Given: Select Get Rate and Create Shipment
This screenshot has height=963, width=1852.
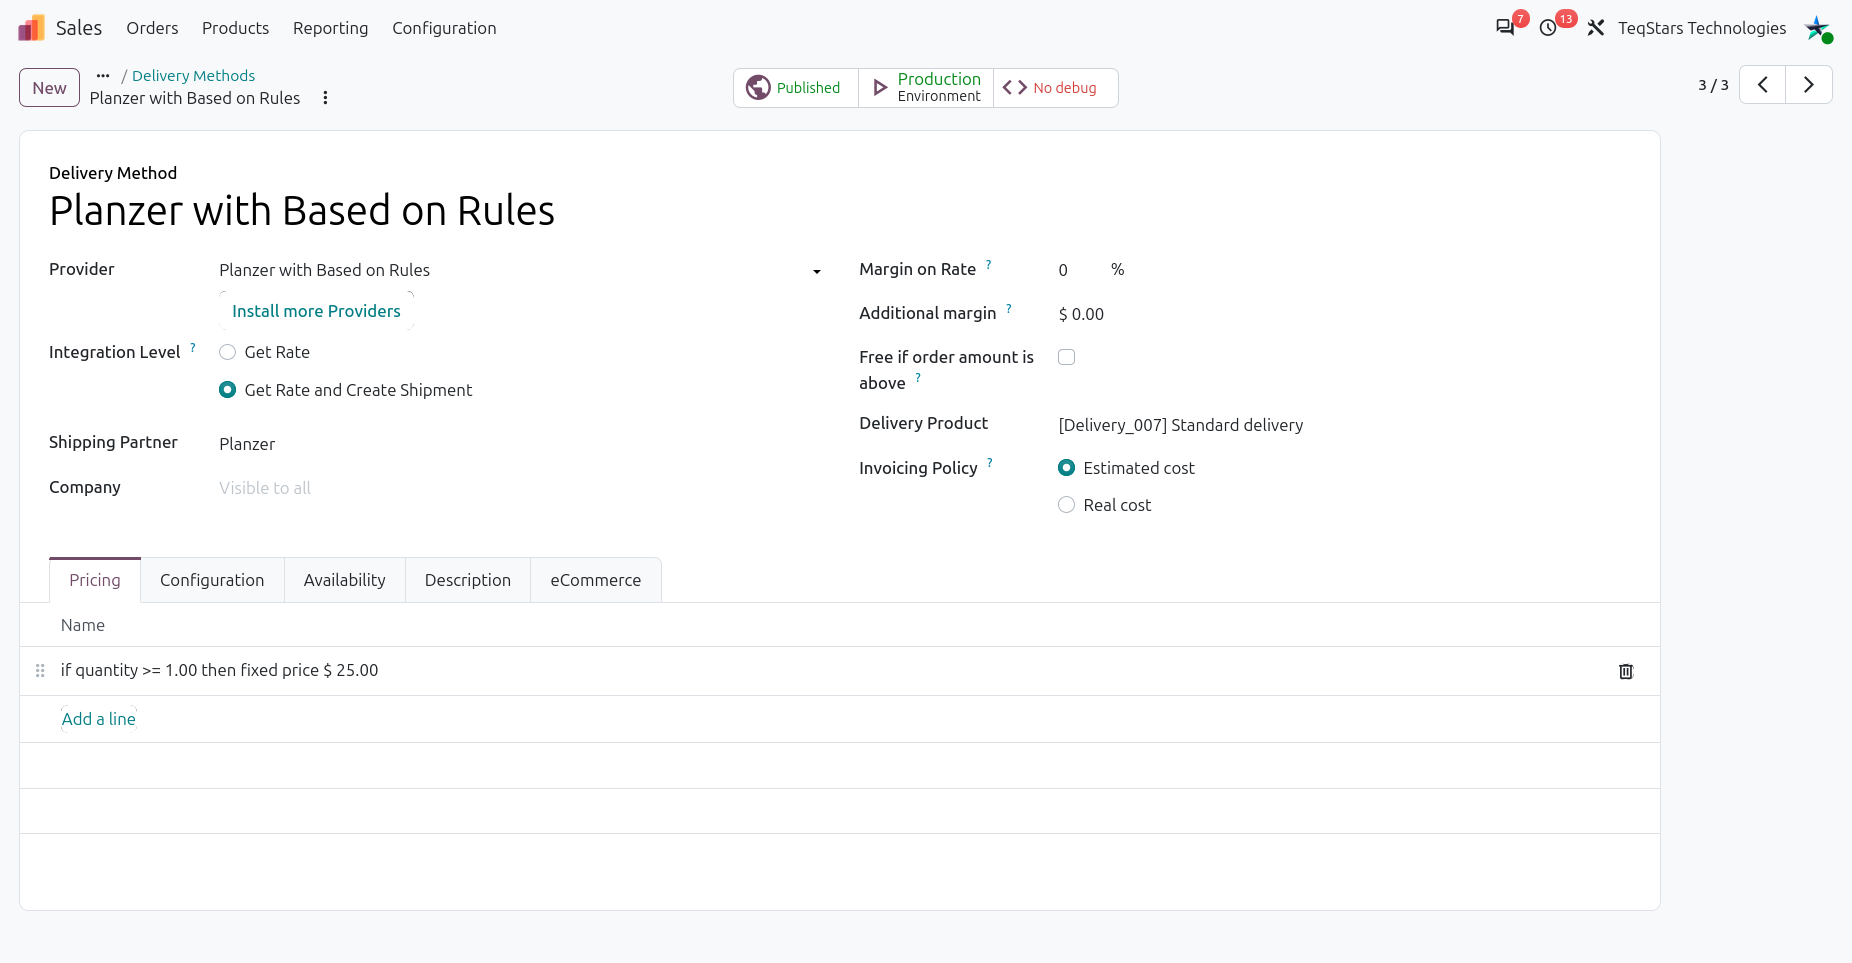Looking at the screenshot, I should [228, 390].
